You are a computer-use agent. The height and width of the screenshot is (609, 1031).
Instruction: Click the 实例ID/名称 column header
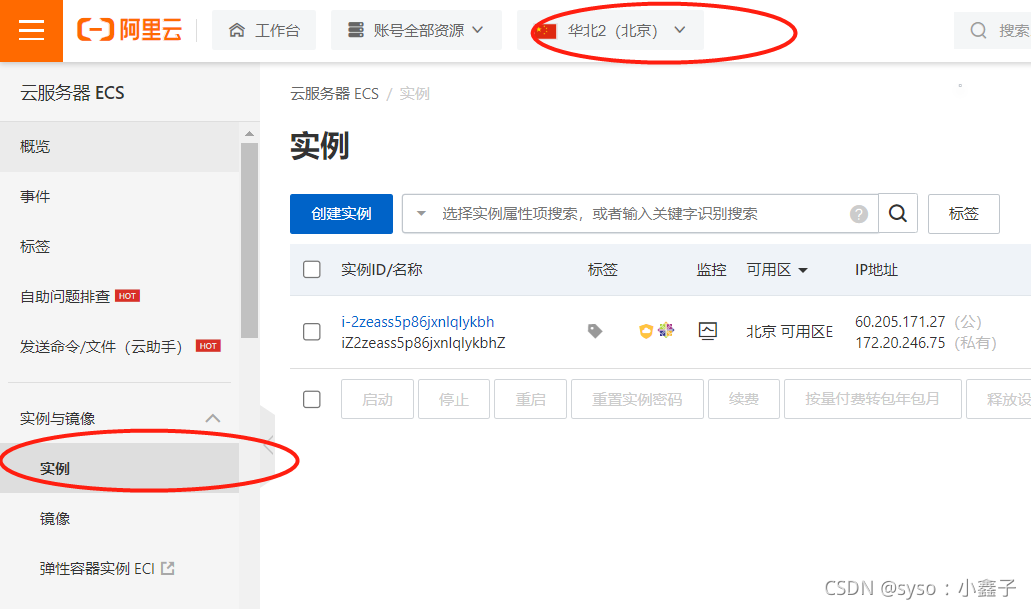[381, 270]
